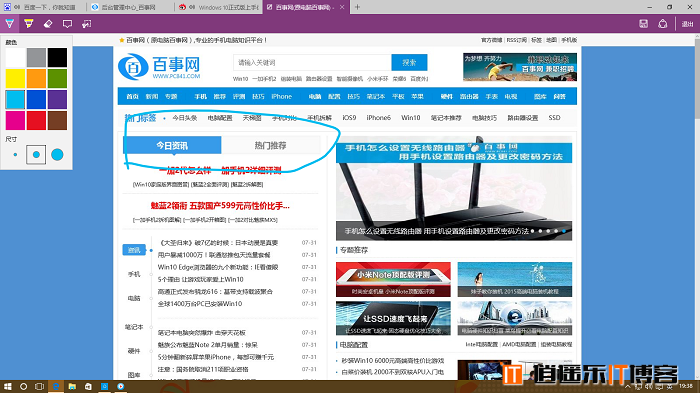Click the 百事网 site logo
Image resolution: width=700 pixels, height=393 pixels.
(159, 67)
